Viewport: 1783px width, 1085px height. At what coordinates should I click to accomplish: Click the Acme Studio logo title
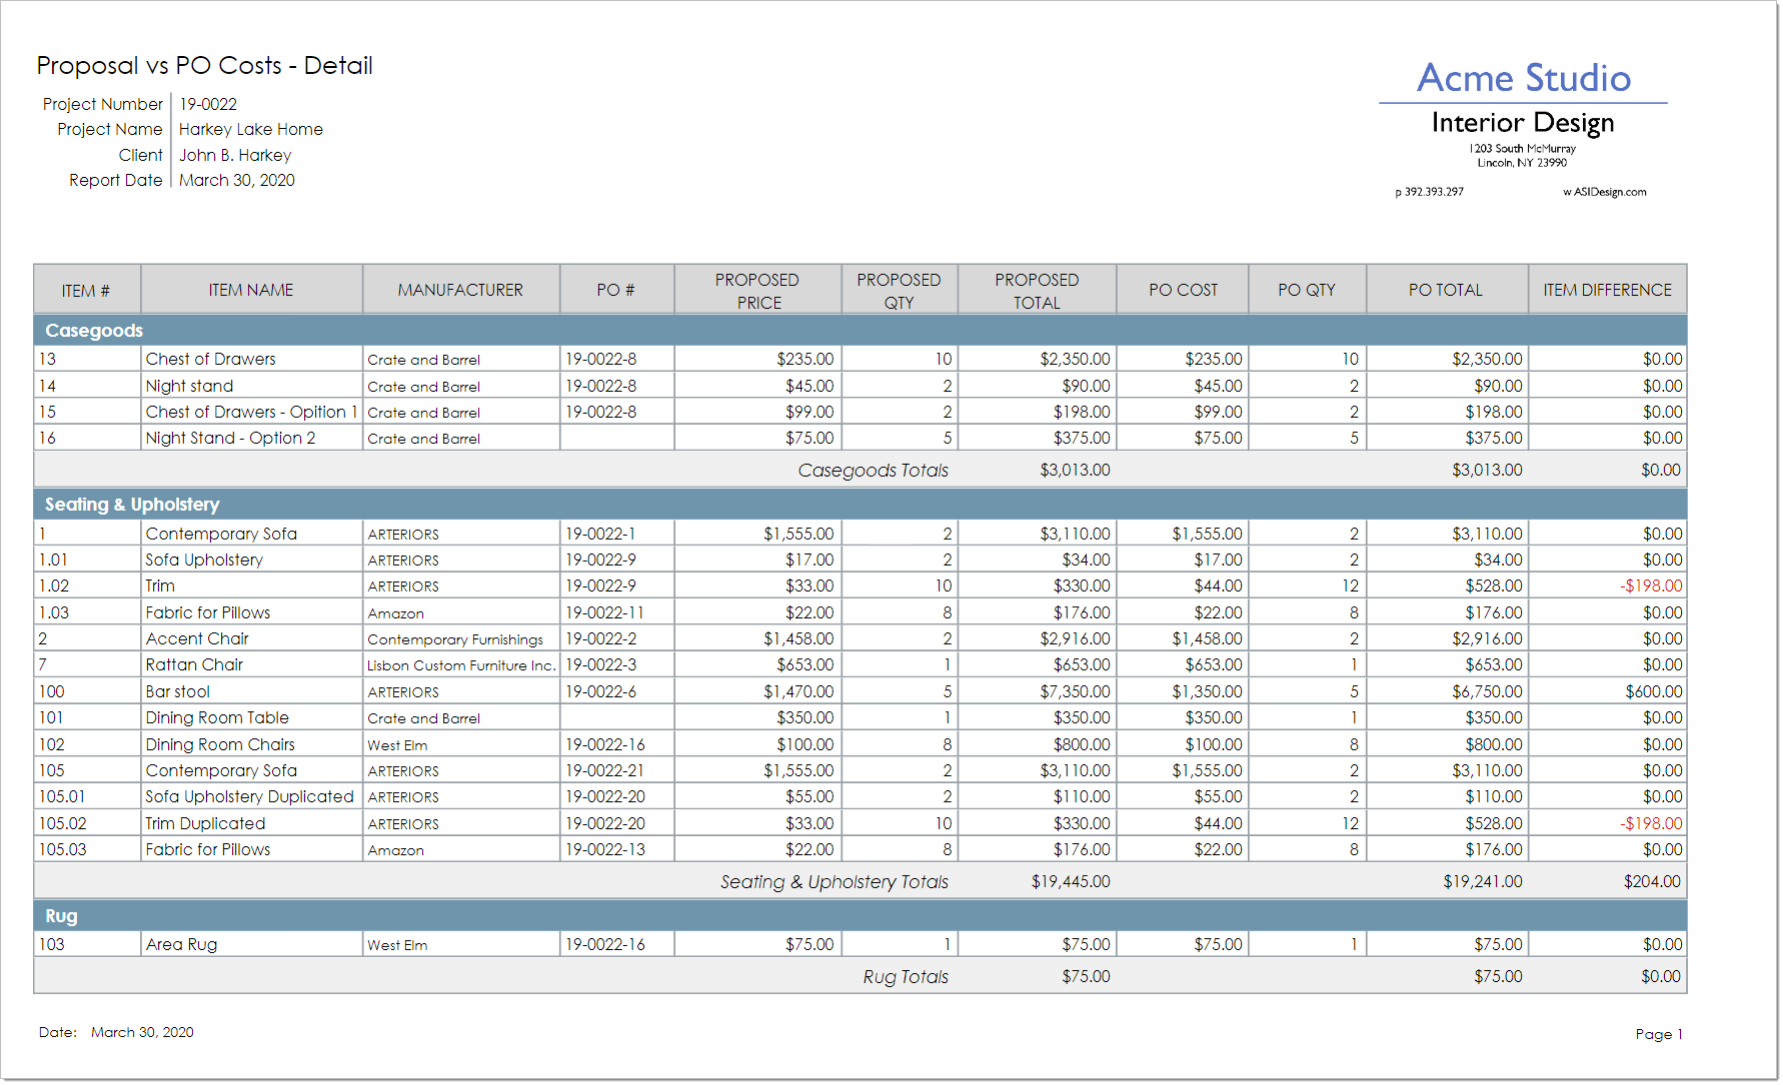click(x=1523, y=78)
